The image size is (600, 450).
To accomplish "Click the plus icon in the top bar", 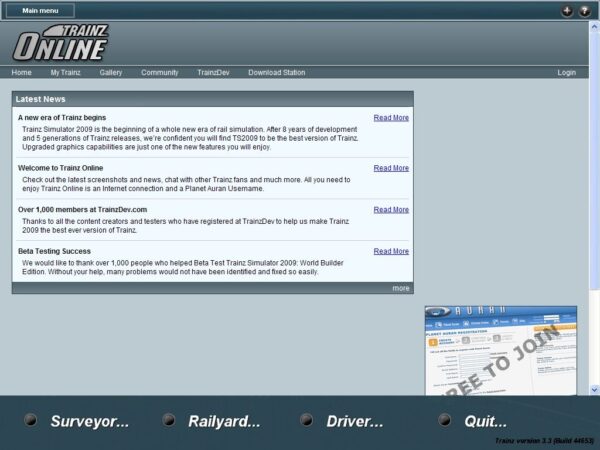I will pos(567,11).
